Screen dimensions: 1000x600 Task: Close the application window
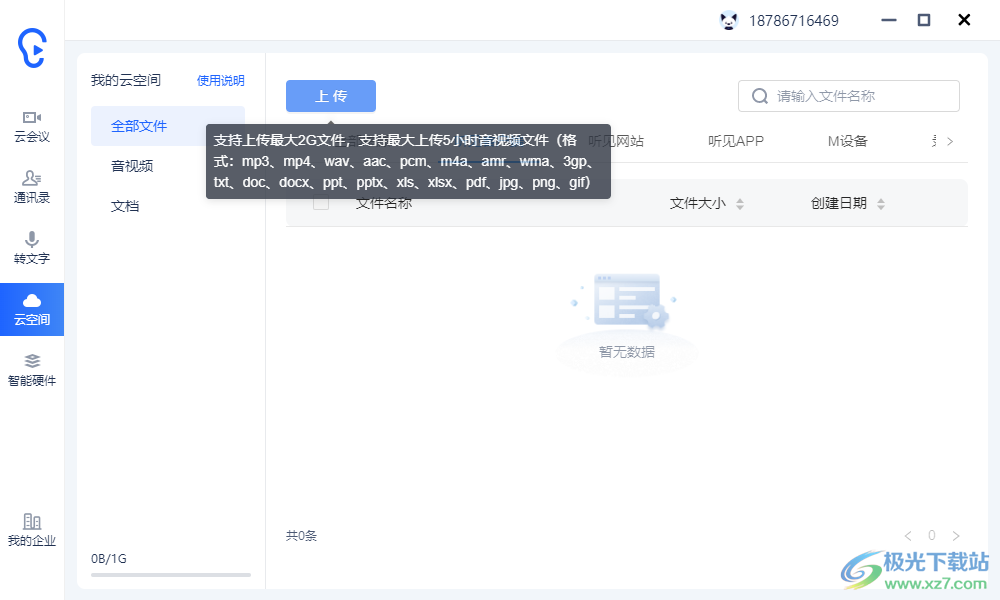[964, 20]
